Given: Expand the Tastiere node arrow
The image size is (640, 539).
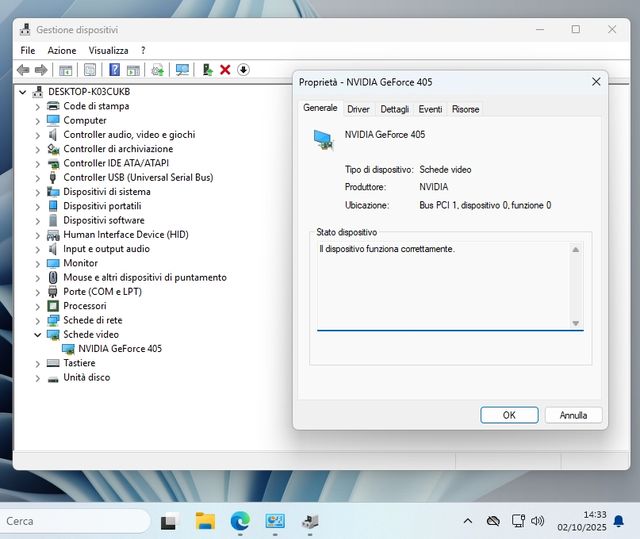Looking at the screenshot, I should [x=38, y=364].
